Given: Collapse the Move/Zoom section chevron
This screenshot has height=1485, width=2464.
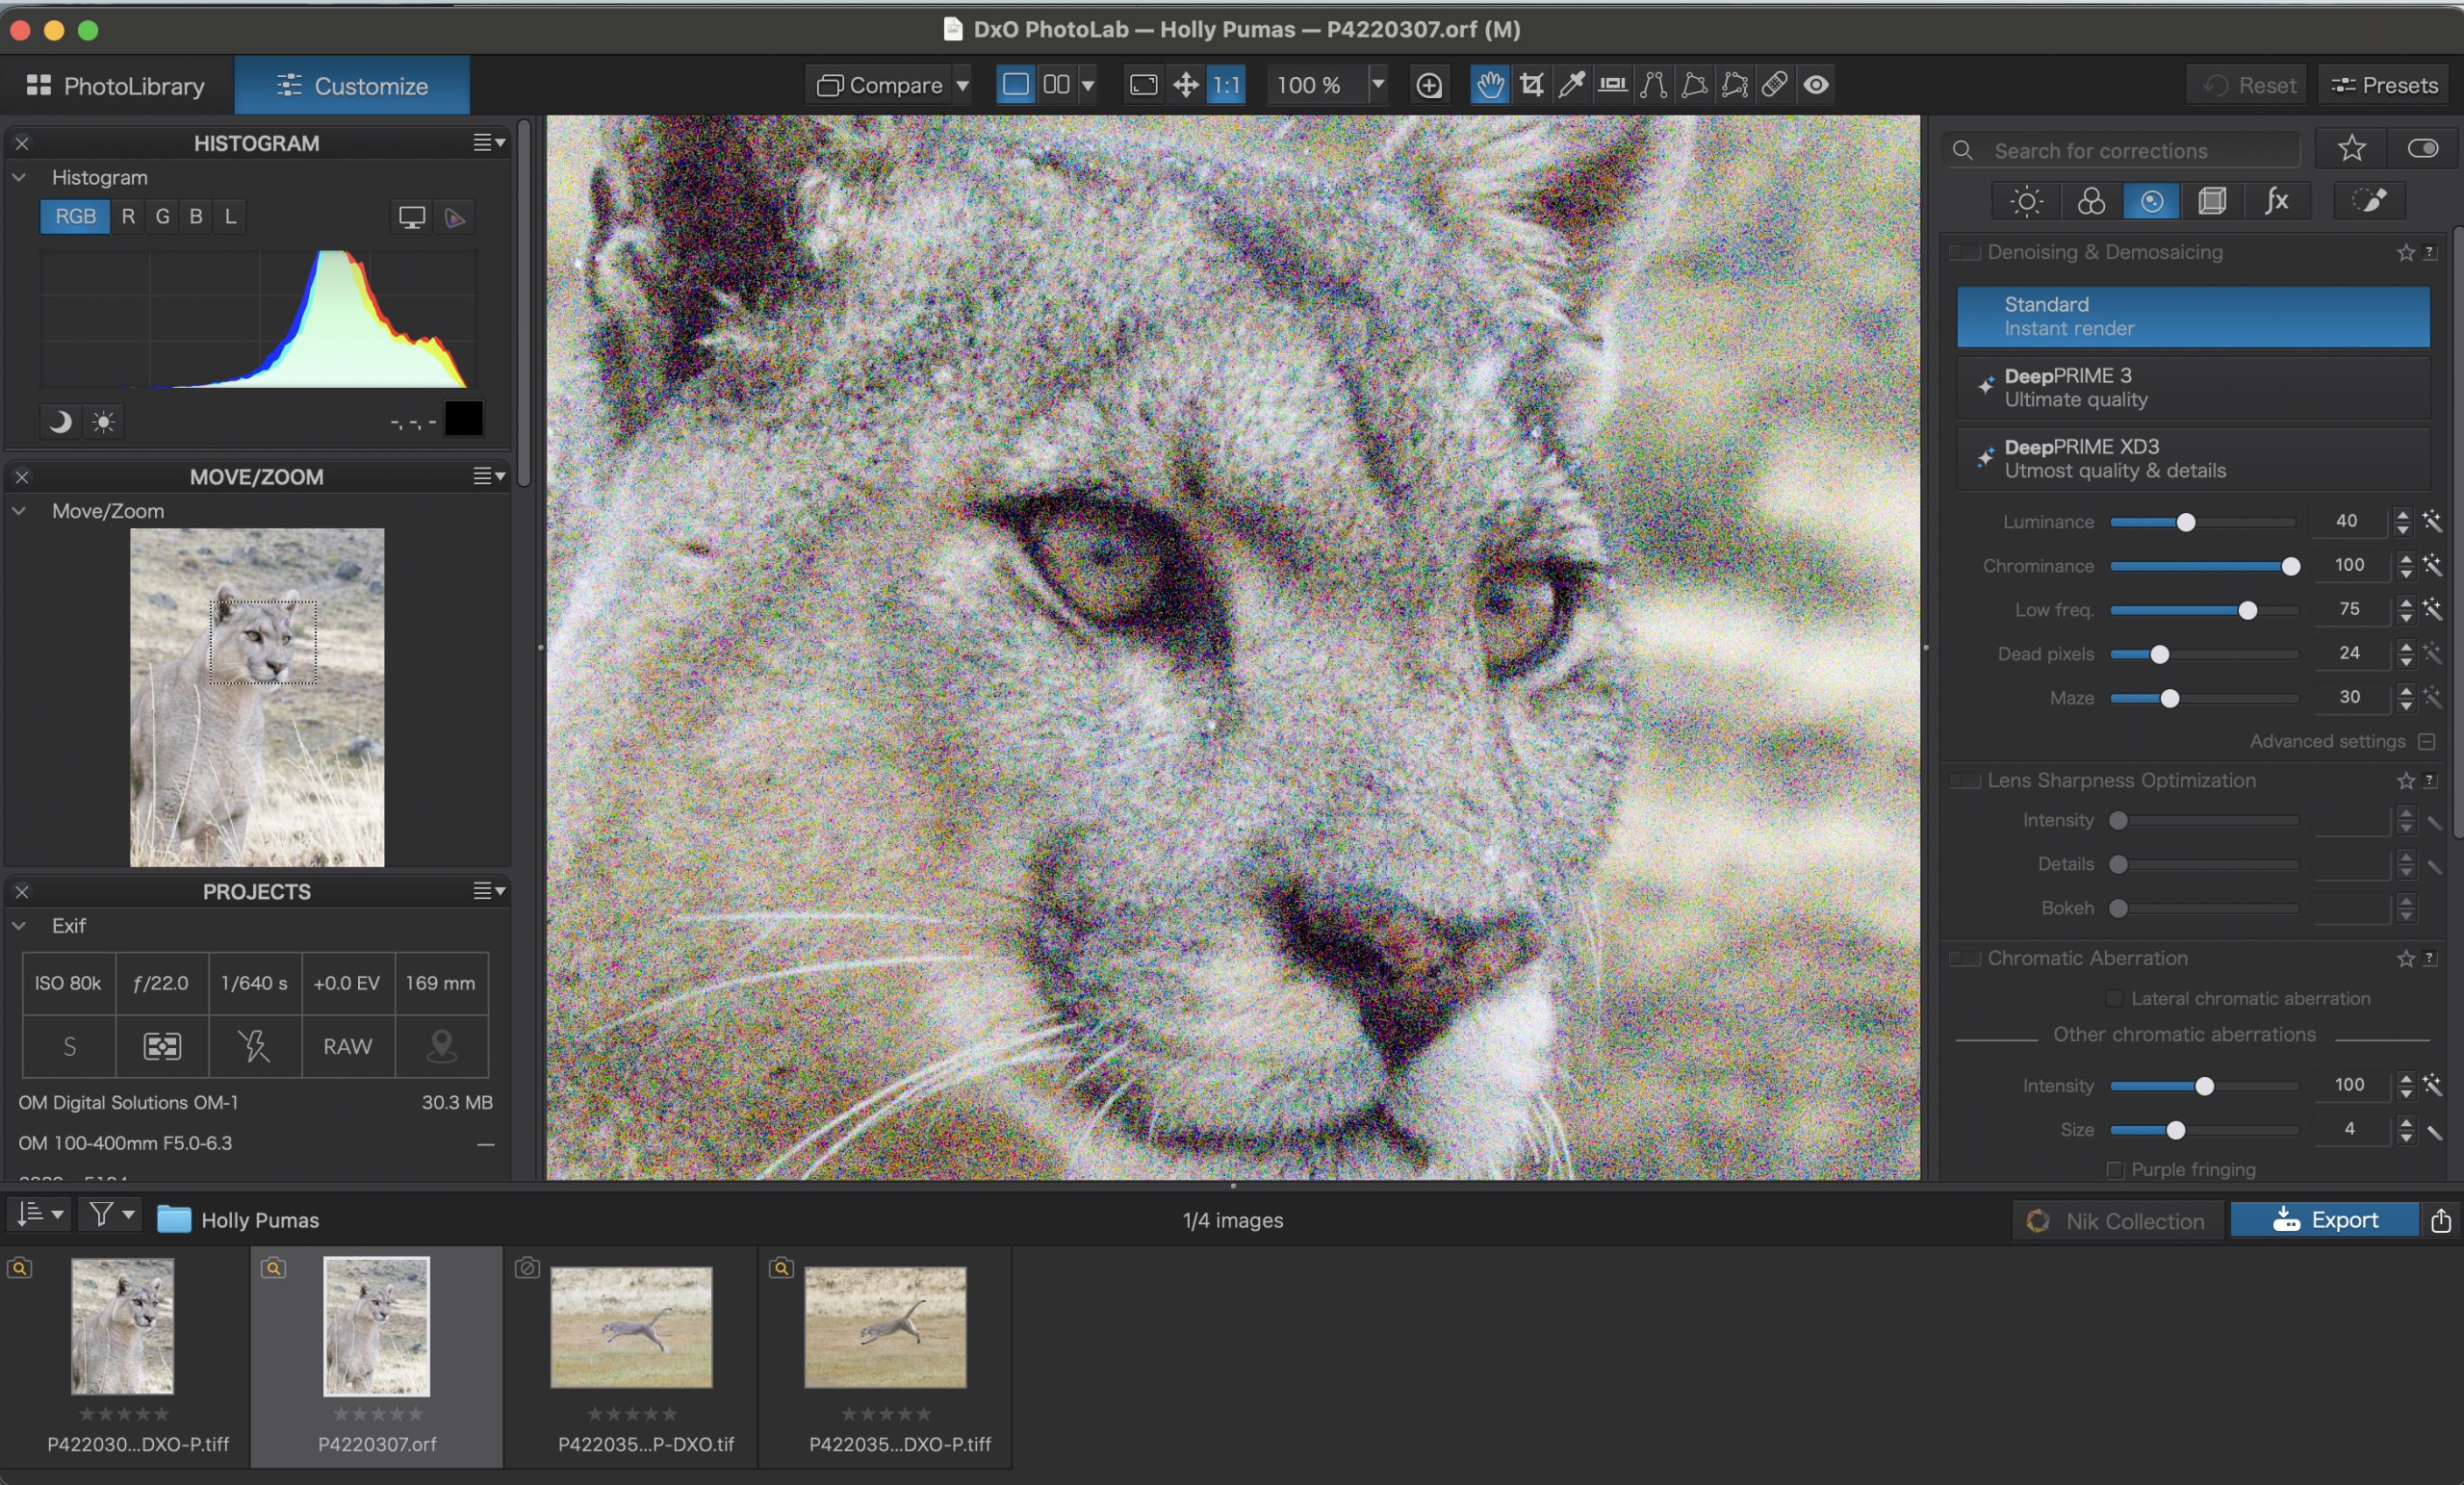Looking at the screenshot, I should point(19,511).
